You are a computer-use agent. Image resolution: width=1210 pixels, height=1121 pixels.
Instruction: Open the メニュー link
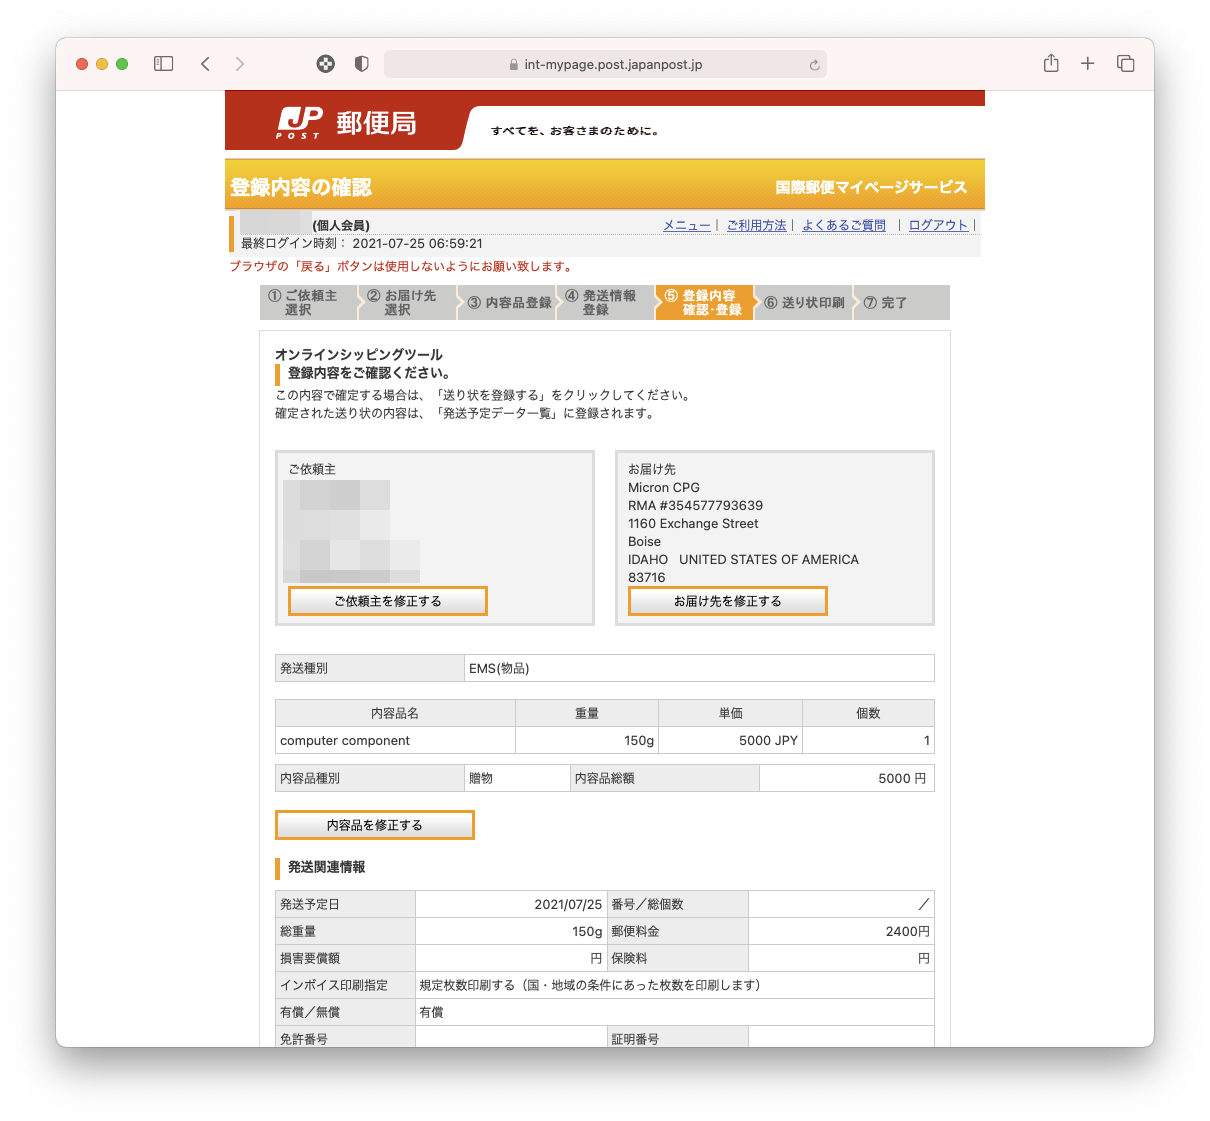pos(687,225)
